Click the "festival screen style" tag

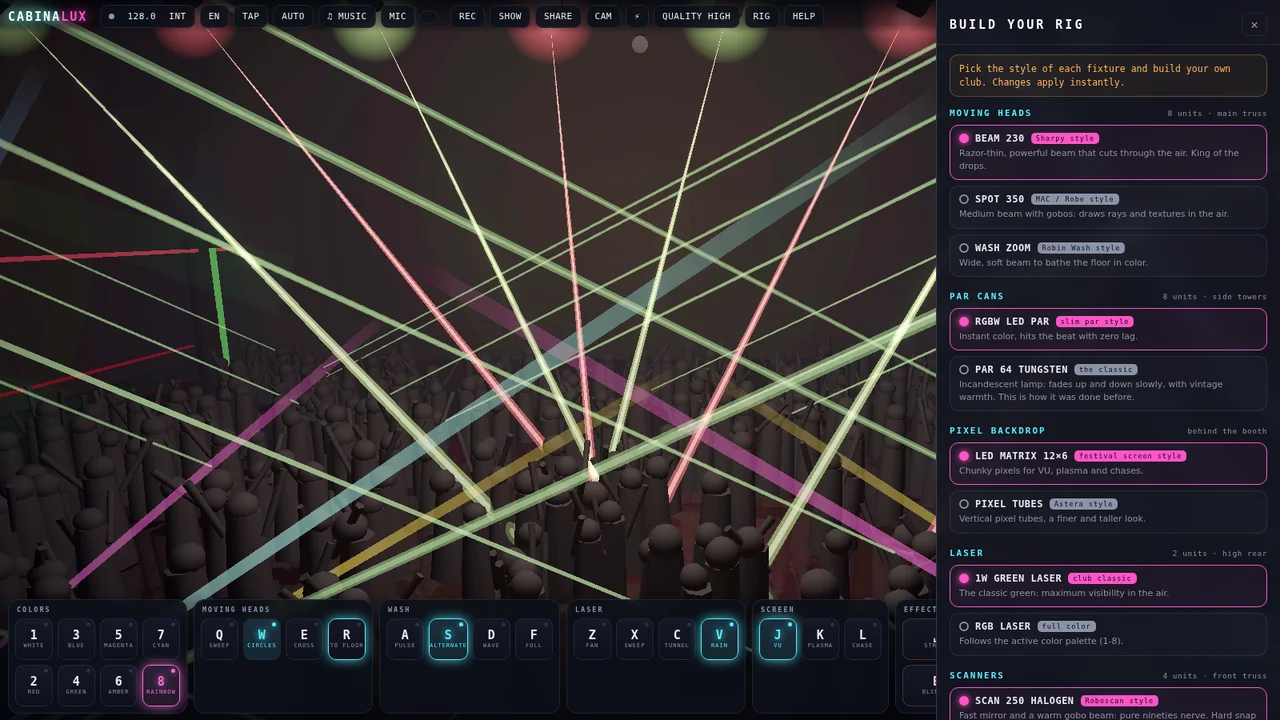(1130, 456)
